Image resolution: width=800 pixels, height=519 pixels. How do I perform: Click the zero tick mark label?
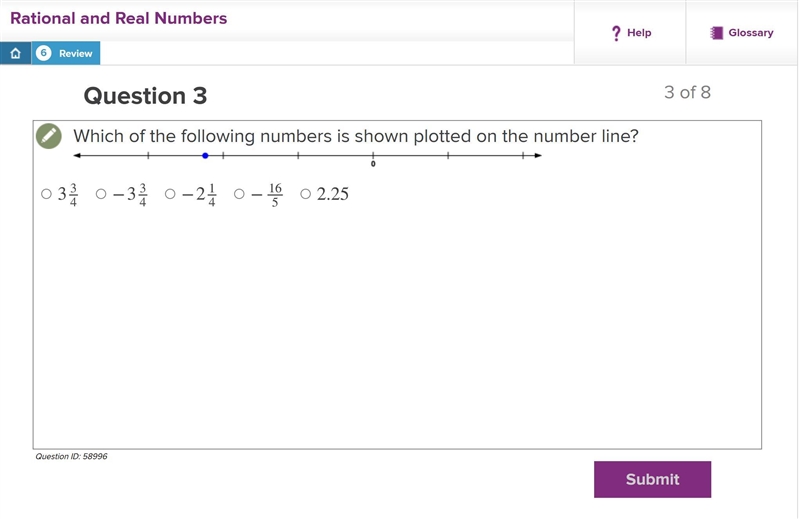[x=373, y=164]
